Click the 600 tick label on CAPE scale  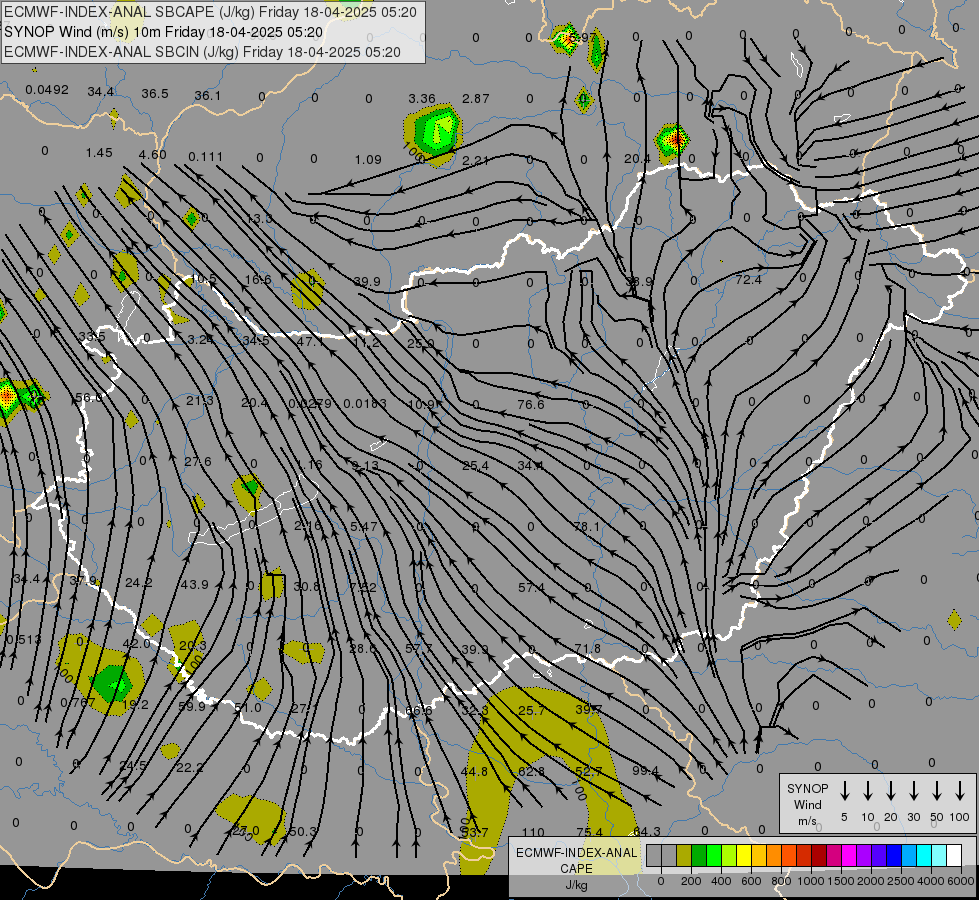pyautogui.click(x=751, y=881)
